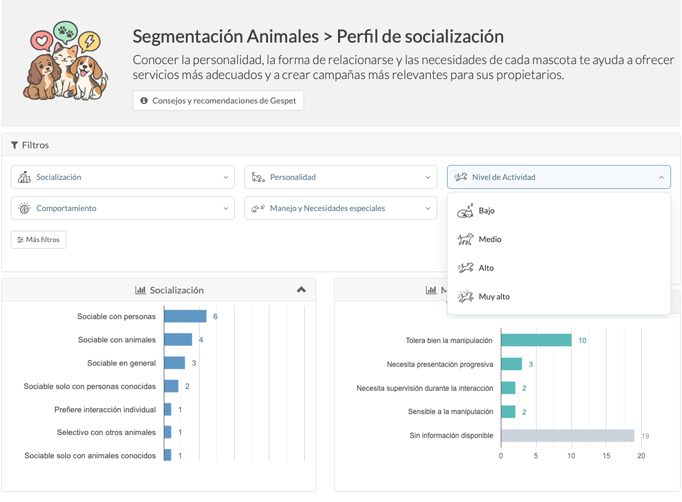682x502 pixels.
Task: Click the Sociable solo con personas conocidas bar
Action: [x=171, y=386]
